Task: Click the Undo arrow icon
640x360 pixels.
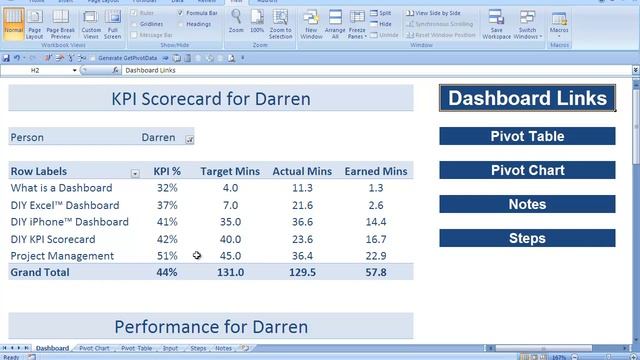Action: (x=17, y=58)
